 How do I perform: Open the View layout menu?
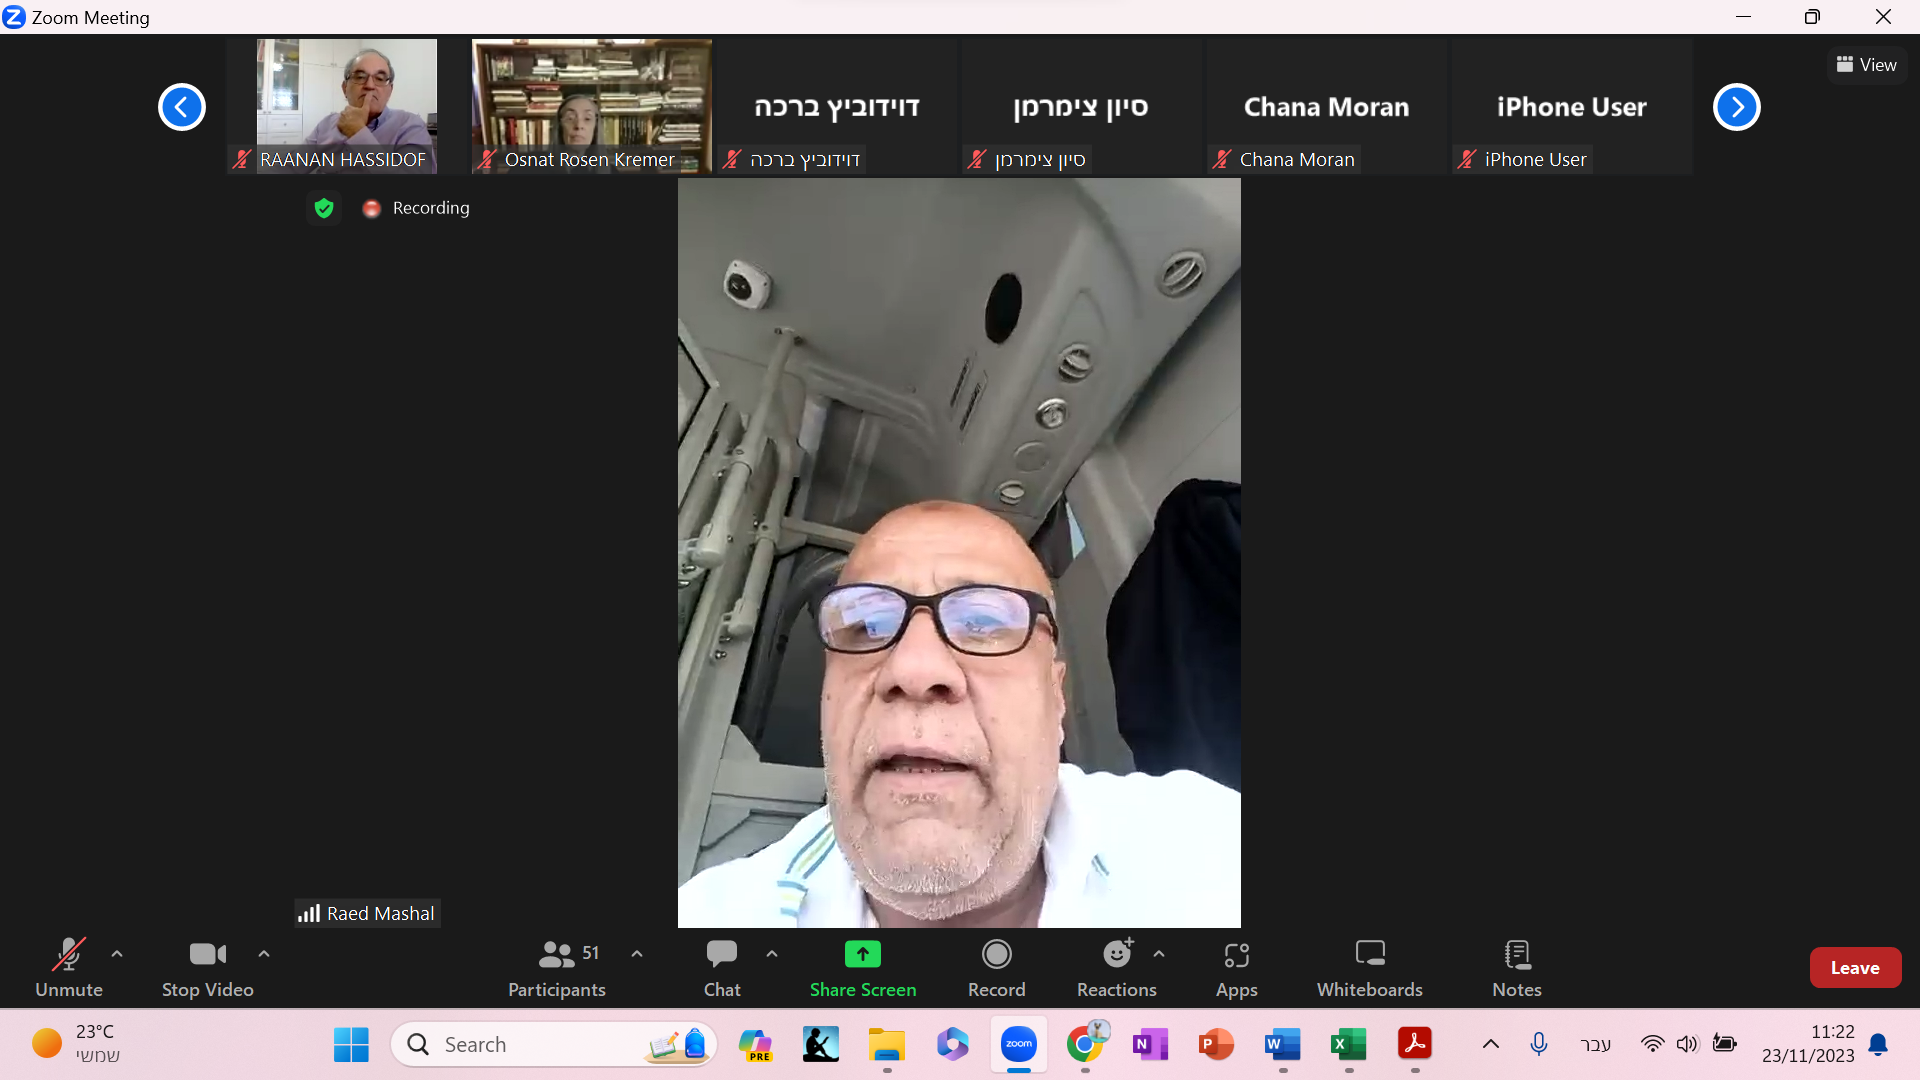point(1866,65)
